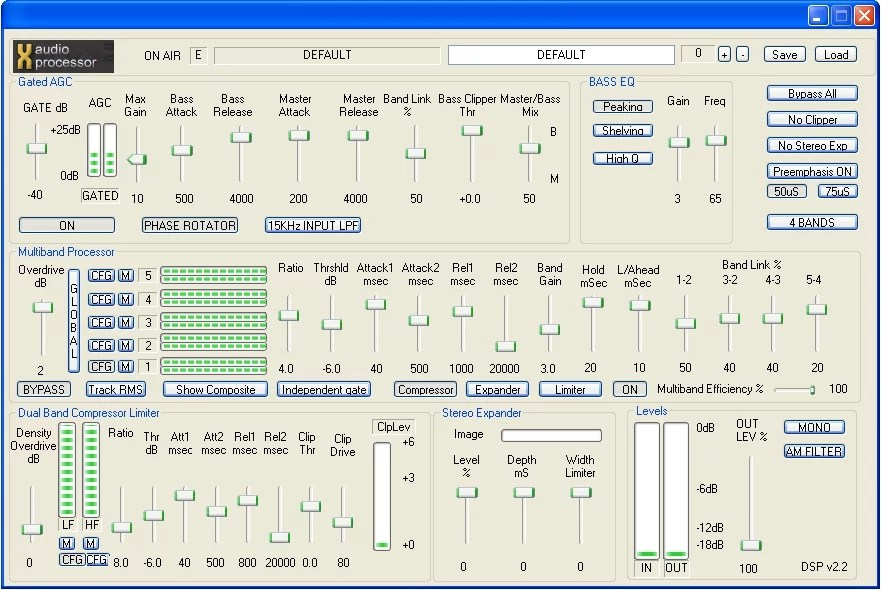
Task: Click the minus preset decrement button
Action: pyautogui.click(x=742, y=55)
